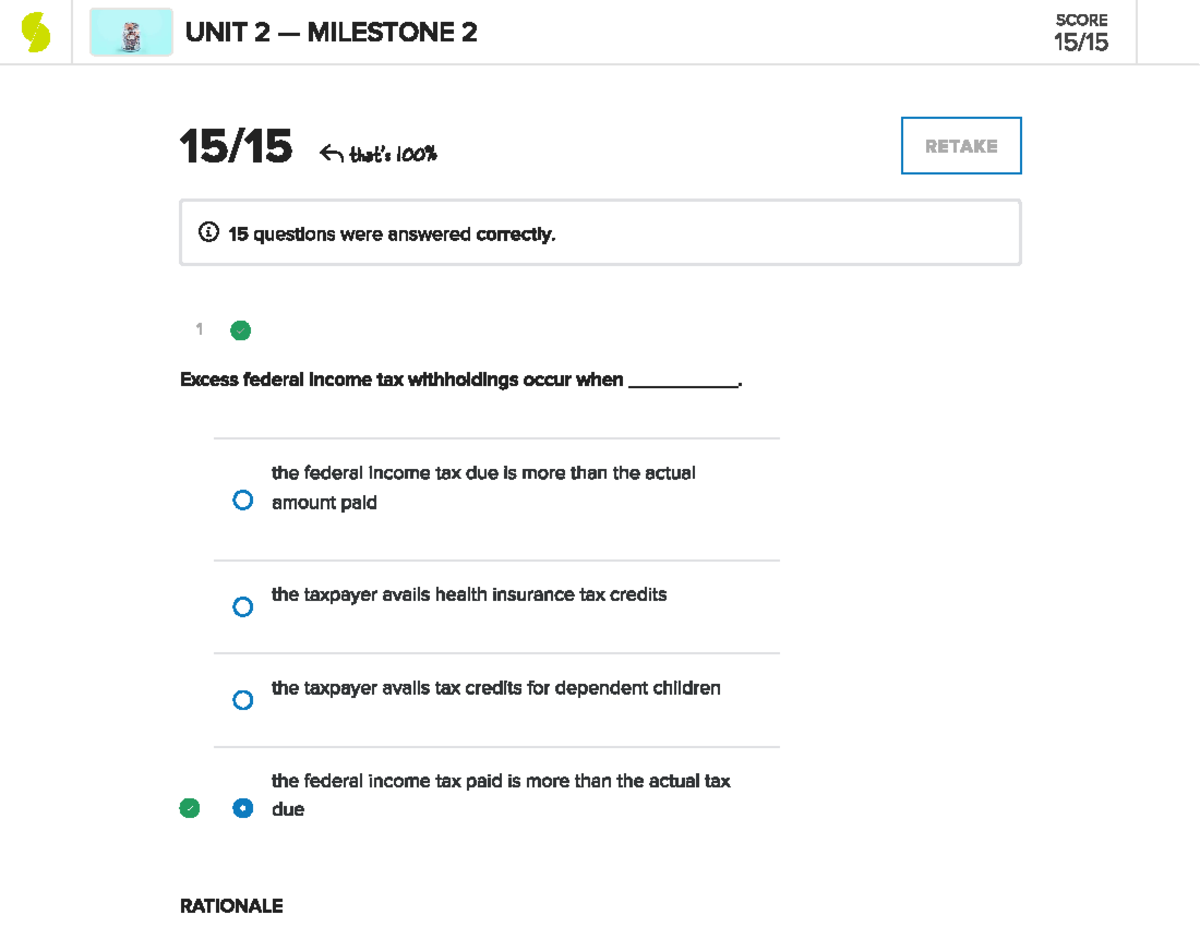The image size is (1200, 927).
Task: Select the health insurance tax credits option
Action: click(x=243, y=606)
